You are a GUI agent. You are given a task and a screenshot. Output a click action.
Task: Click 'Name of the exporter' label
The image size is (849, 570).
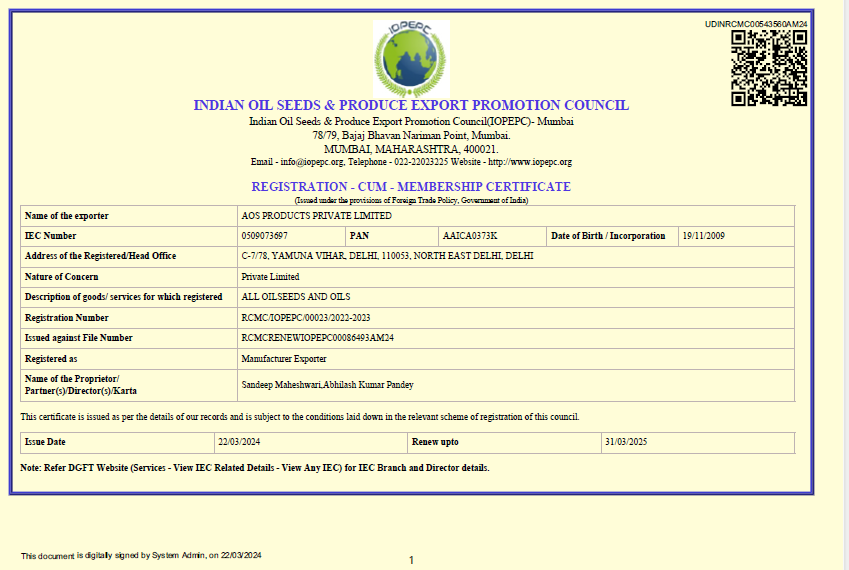[x=67, y=216]
